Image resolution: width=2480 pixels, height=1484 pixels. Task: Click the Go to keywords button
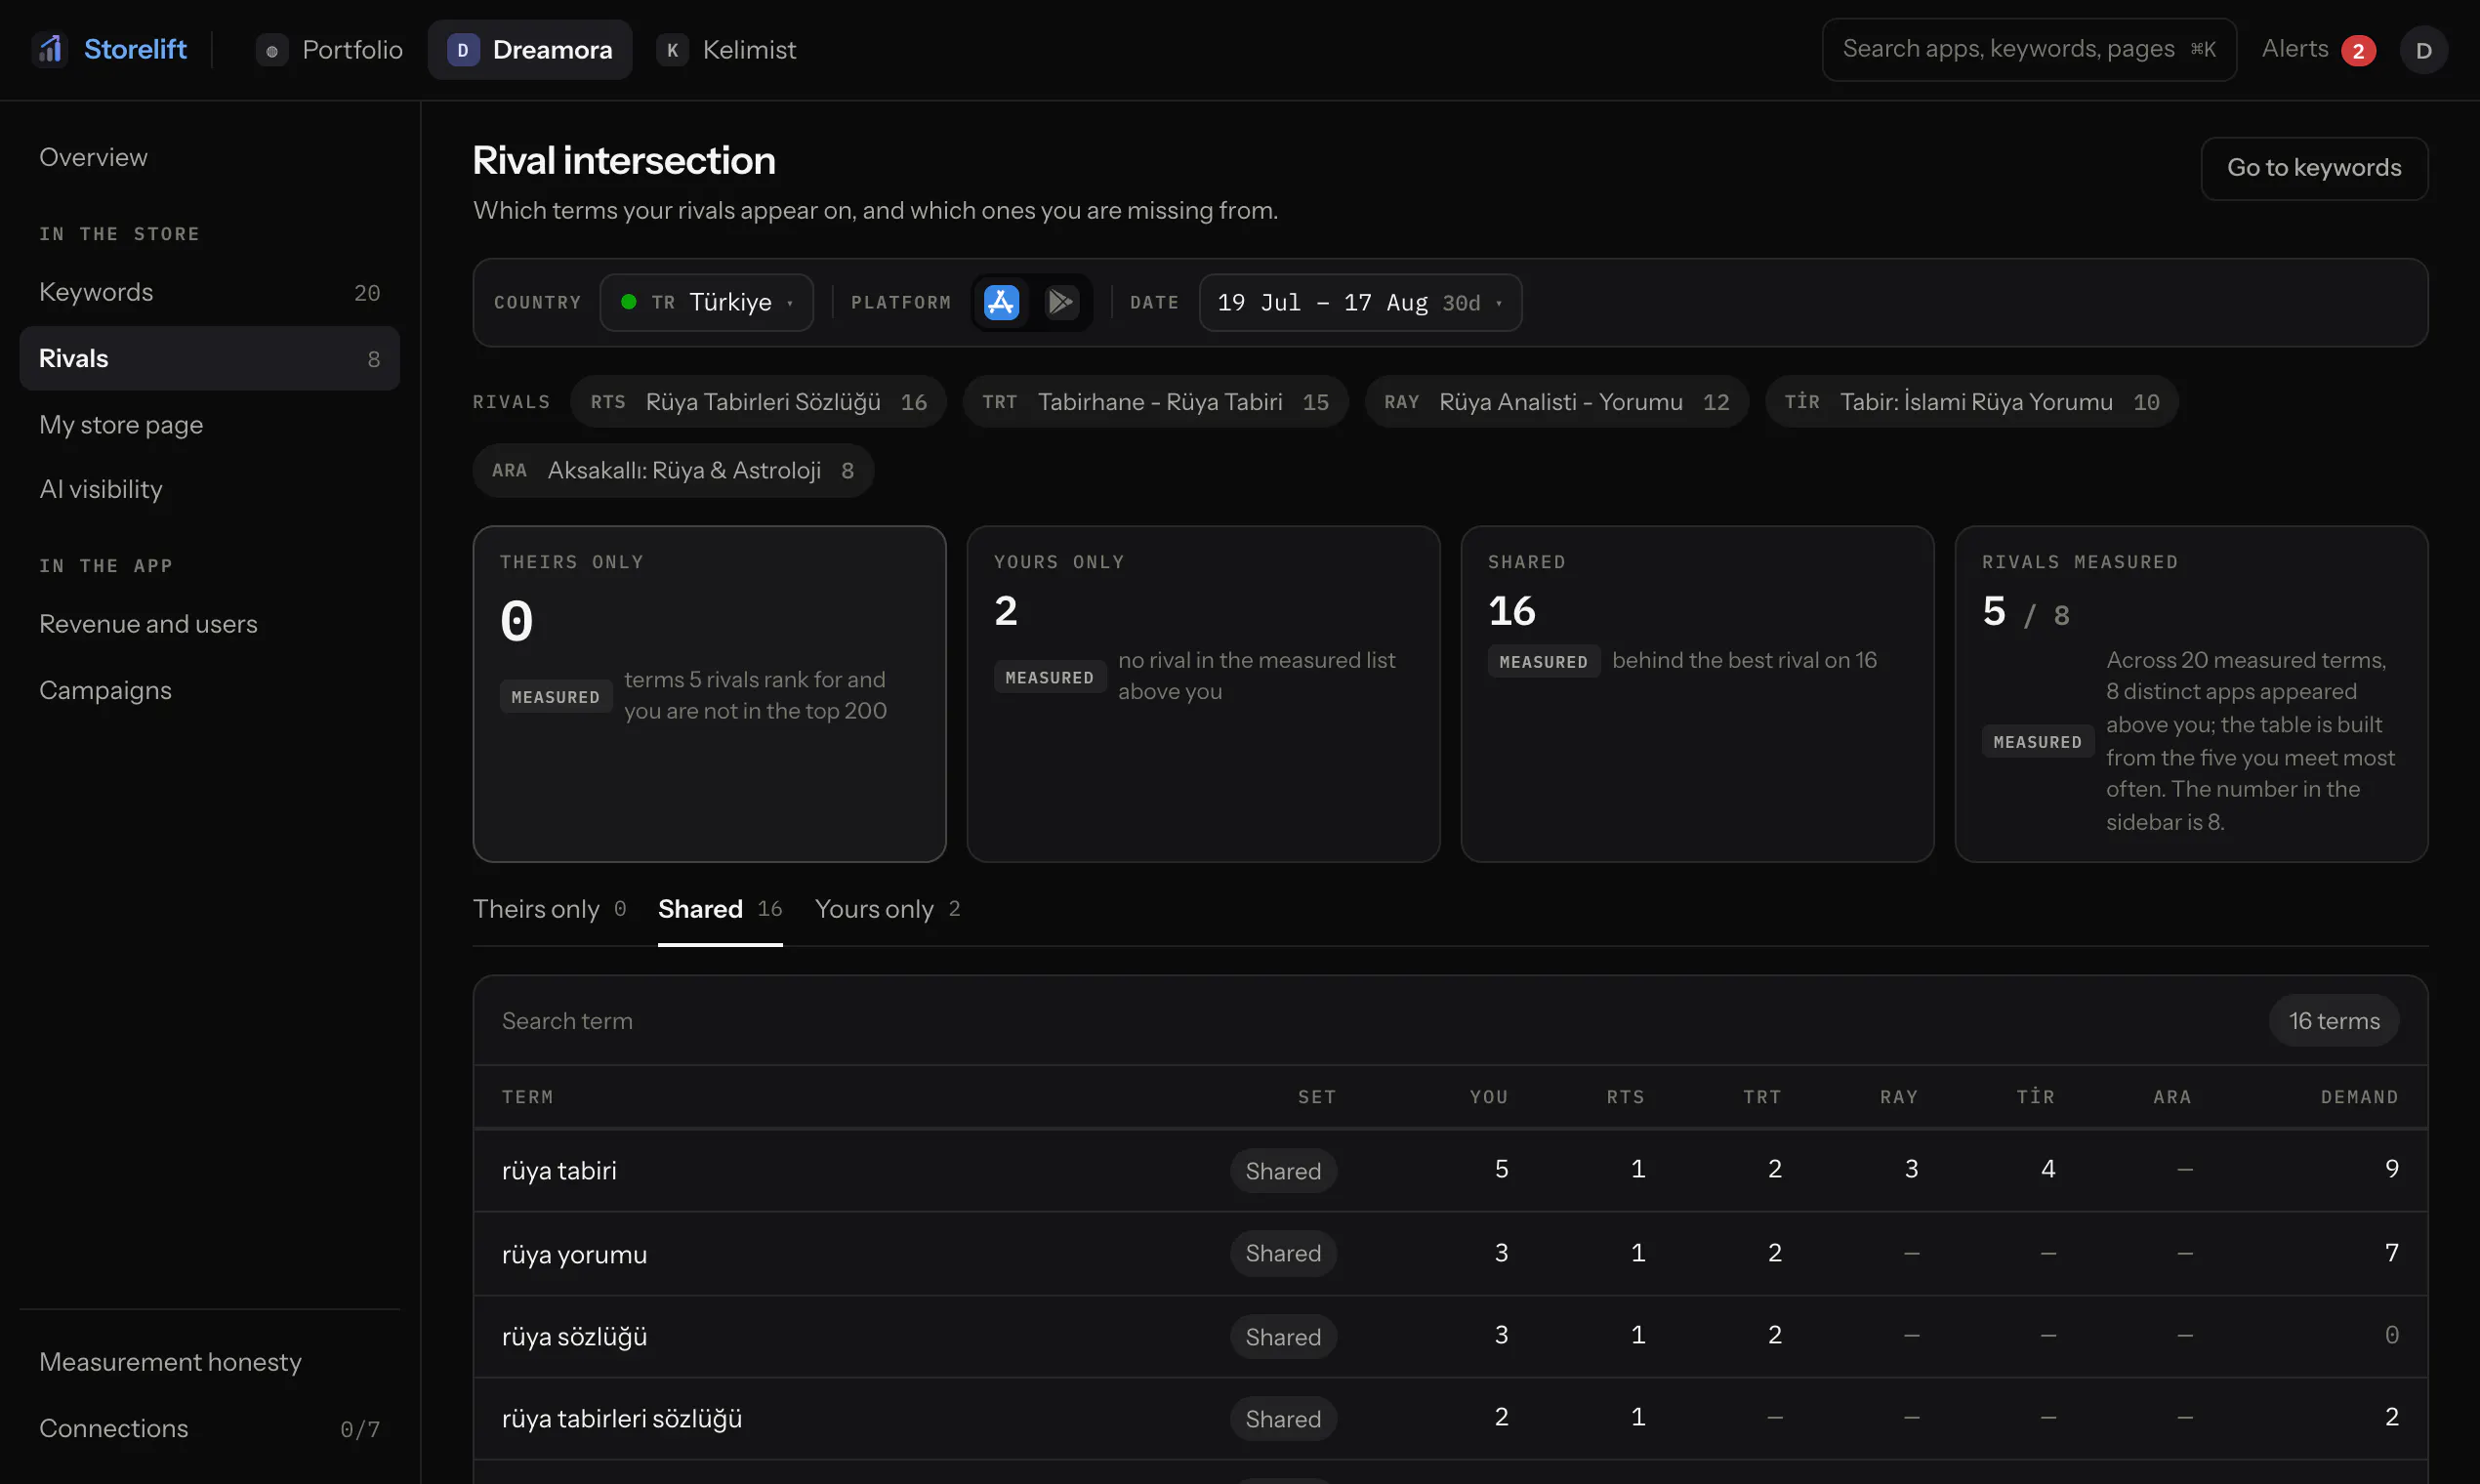click(x=2314, y=168)
